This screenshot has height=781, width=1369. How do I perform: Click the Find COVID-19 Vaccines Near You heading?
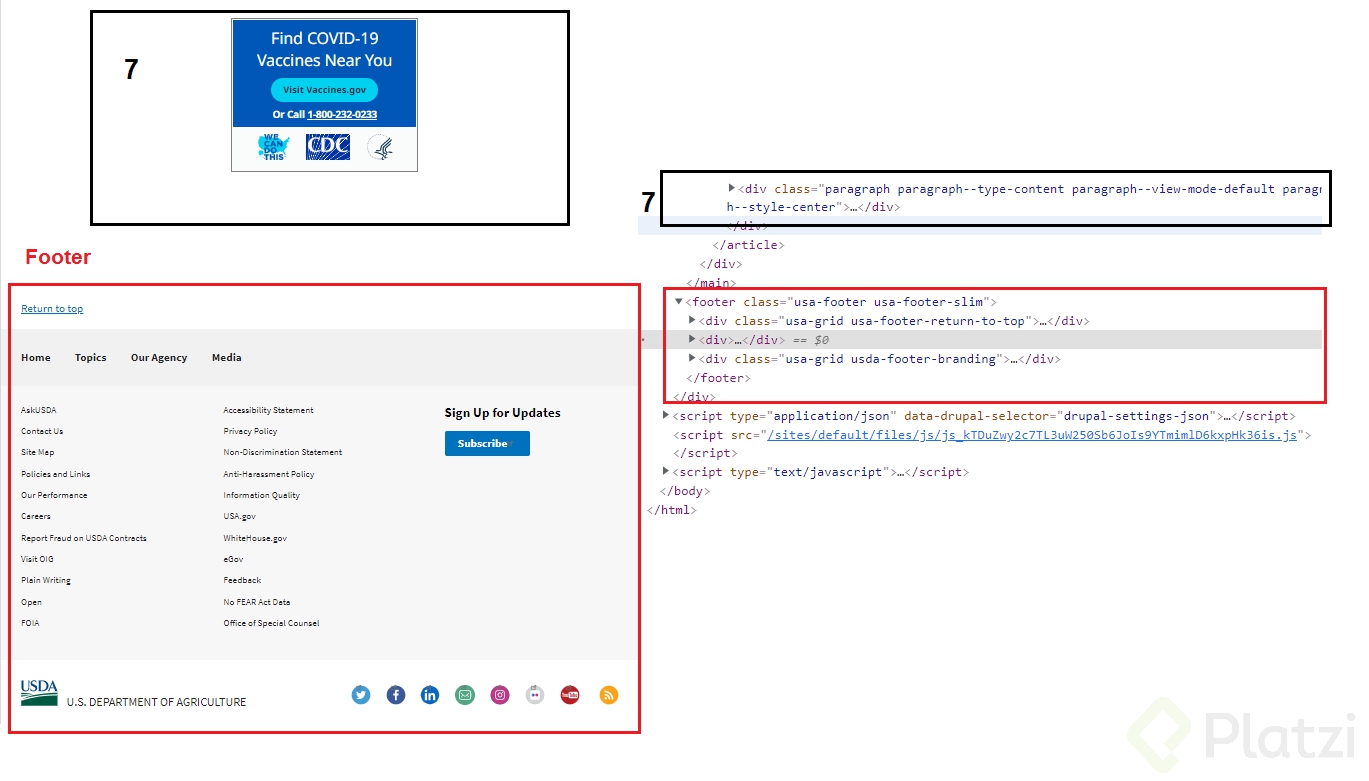coord(324,49)
